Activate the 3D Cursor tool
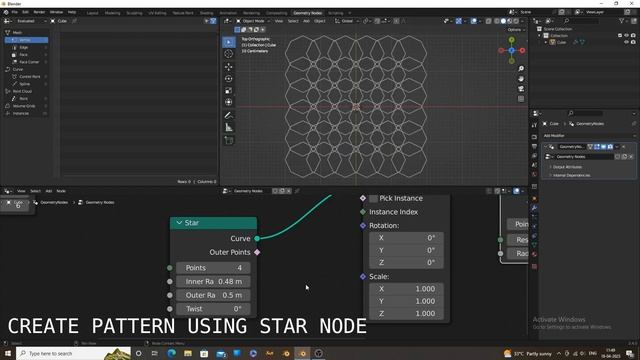 point(229,54)
